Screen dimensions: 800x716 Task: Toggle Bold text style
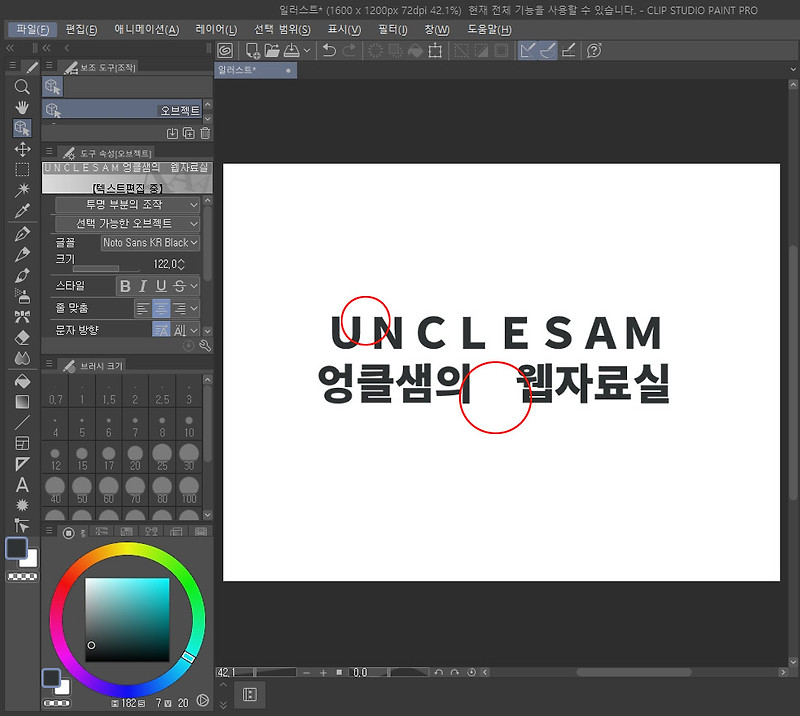(125, 286)
